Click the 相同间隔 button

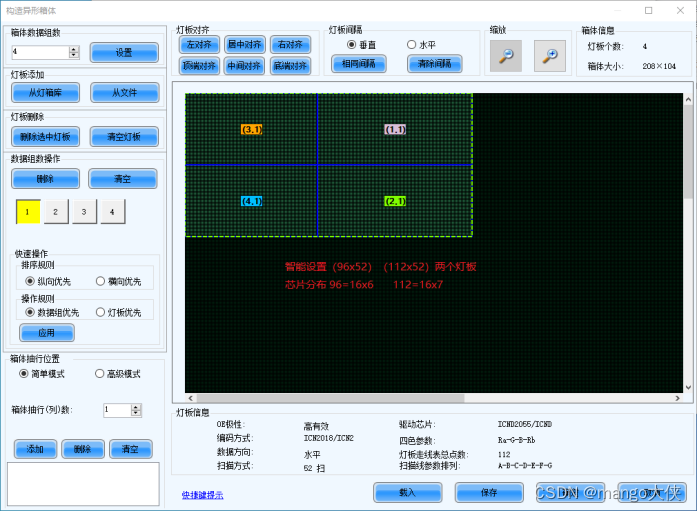(x=358, y=64)
